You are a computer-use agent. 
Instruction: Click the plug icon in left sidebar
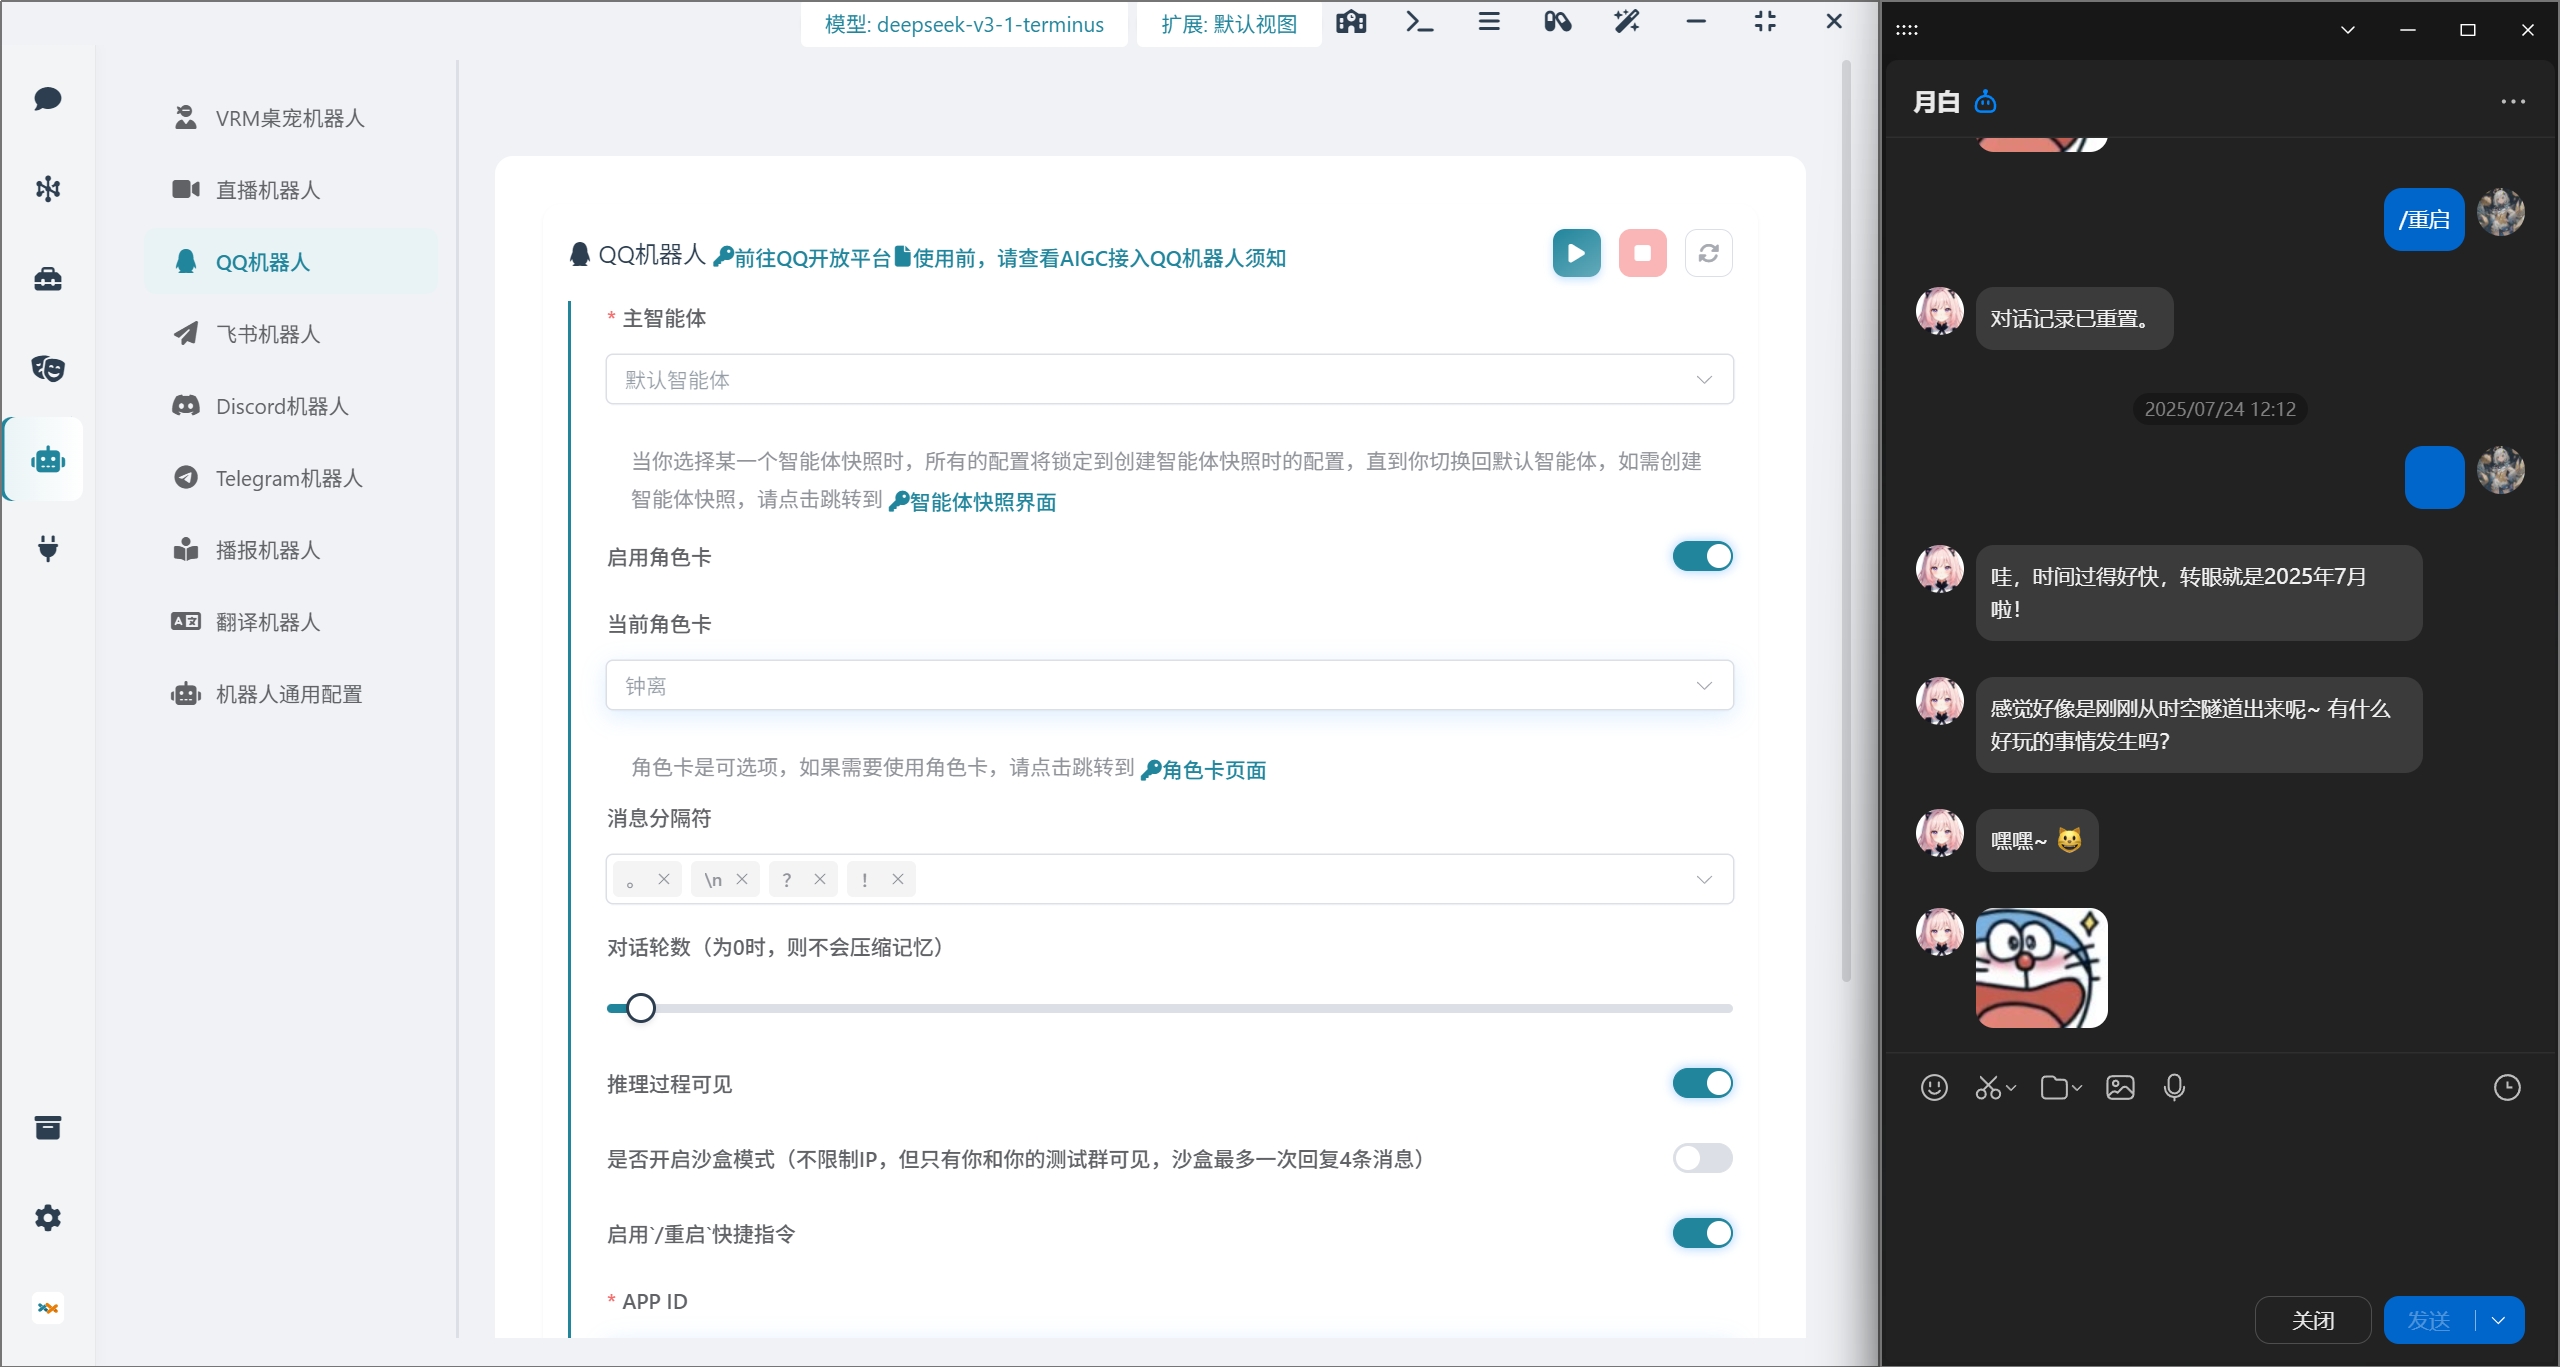point(47,548)
